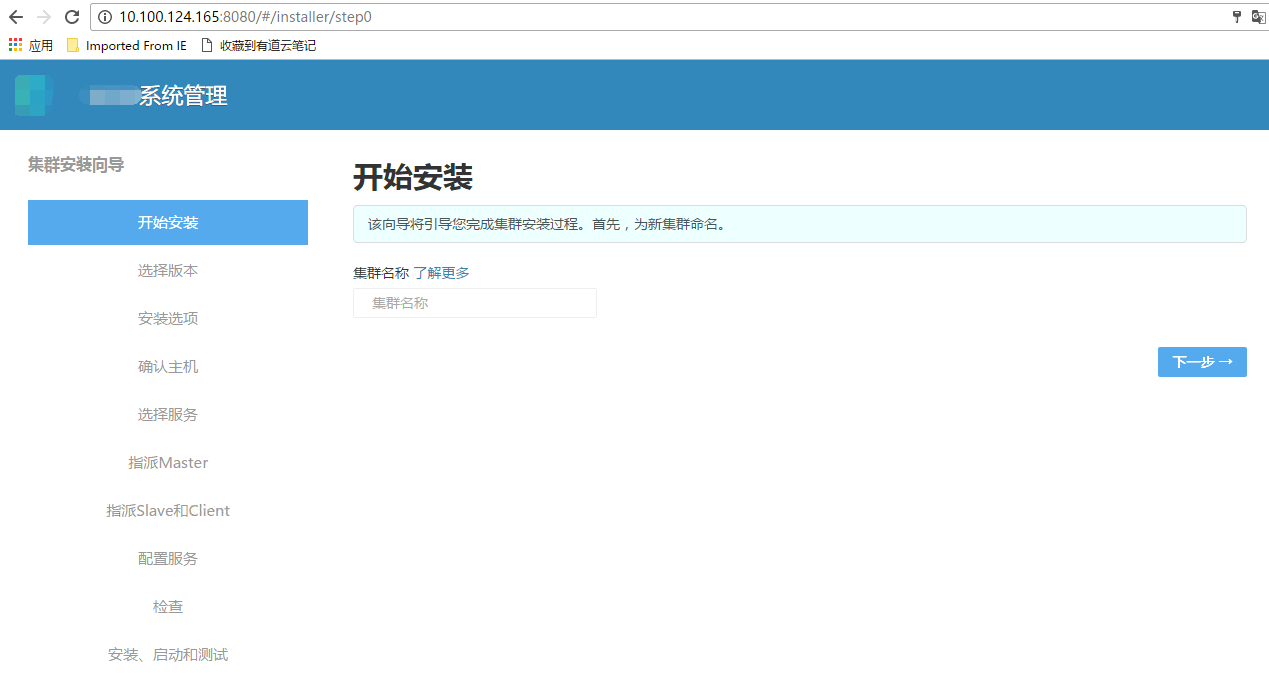Screen dimensions: 1269x673
Task: Choose the 指派Slave和Client step
Action: [168, 511]
